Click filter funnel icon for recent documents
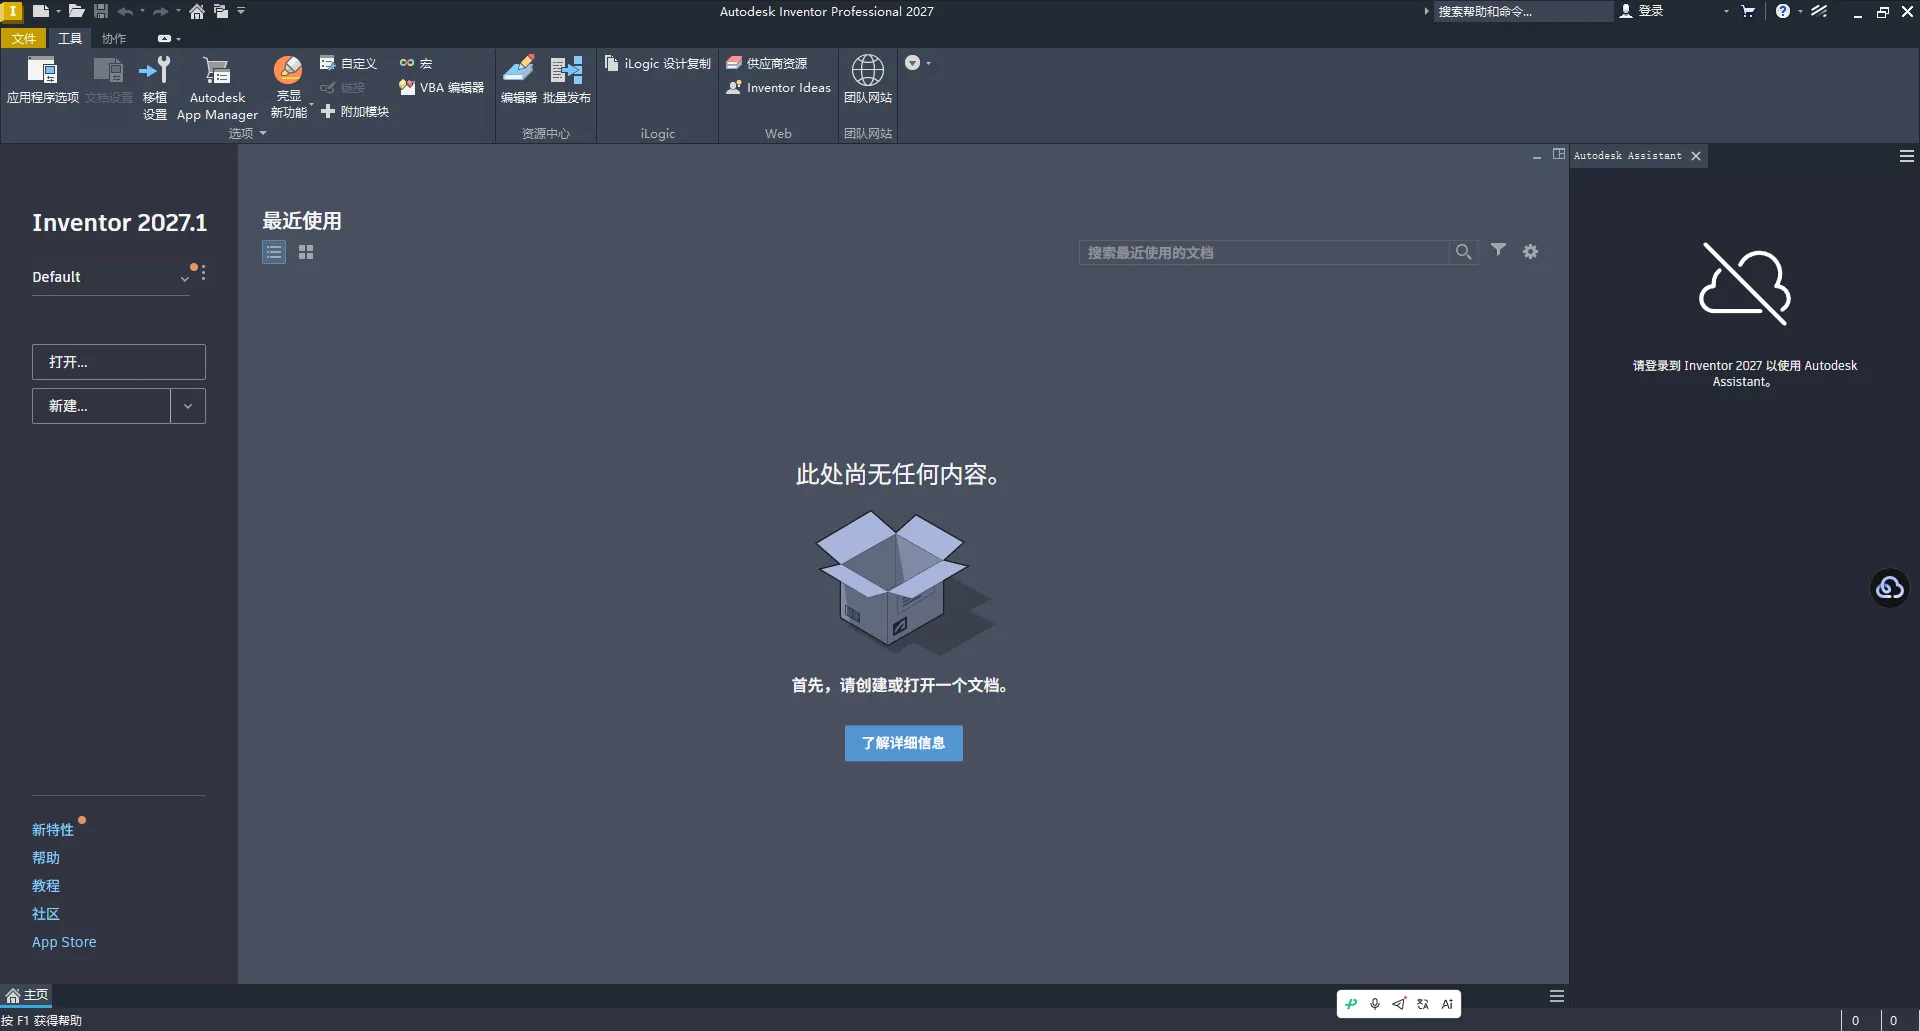1920x1031 pixels. click(1498, 250)
